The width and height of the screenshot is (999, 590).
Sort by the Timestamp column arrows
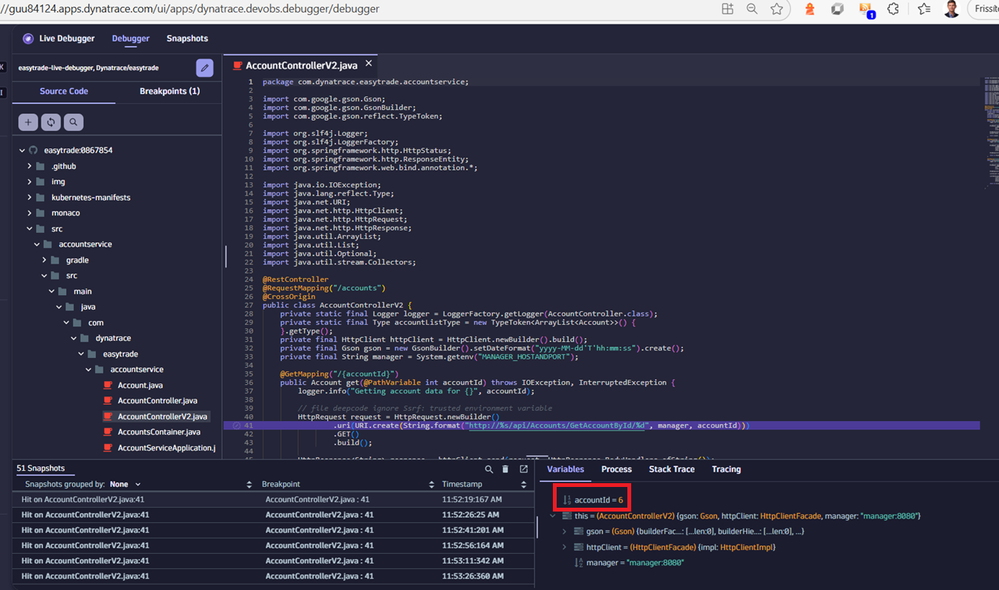pyautogui.click(x=524, y=484)
